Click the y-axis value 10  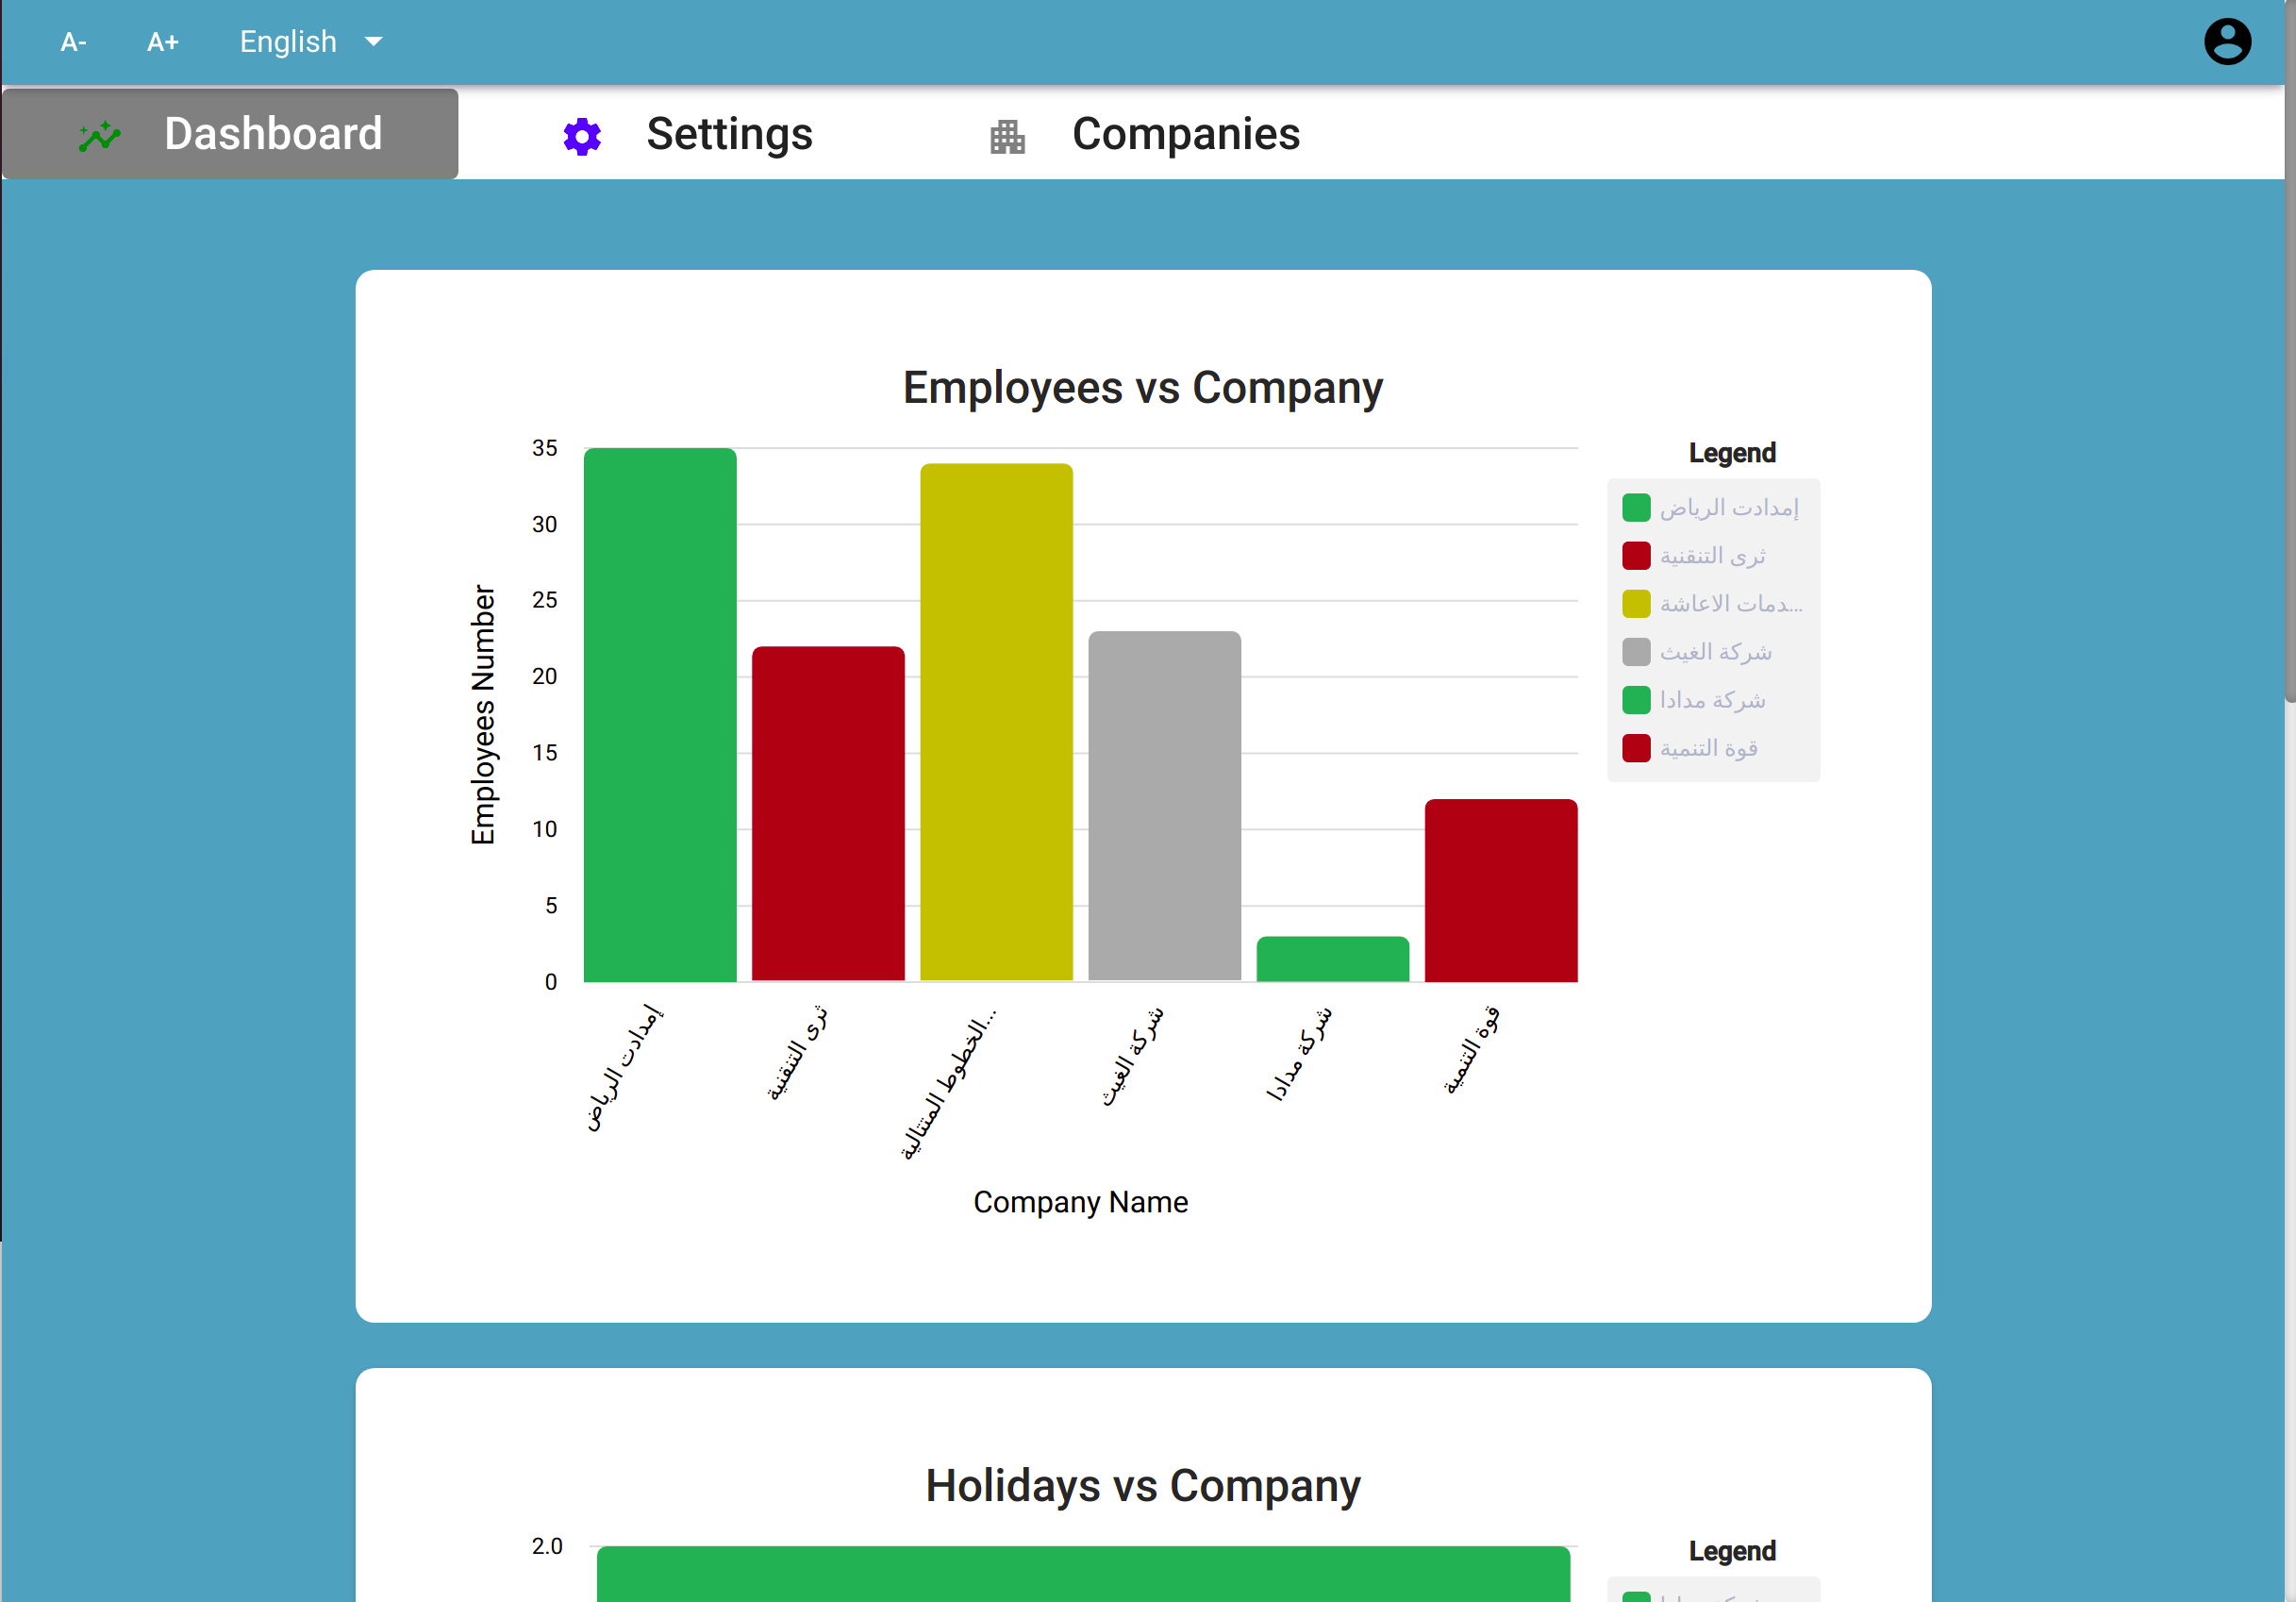click(544, 829)
